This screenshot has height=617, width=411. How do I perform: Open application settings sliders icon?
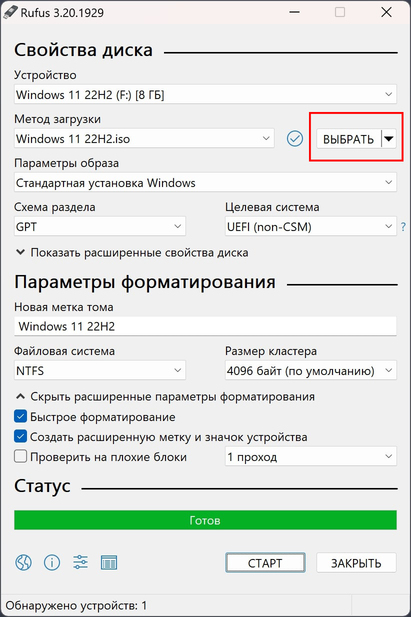[x=80, y=562]
